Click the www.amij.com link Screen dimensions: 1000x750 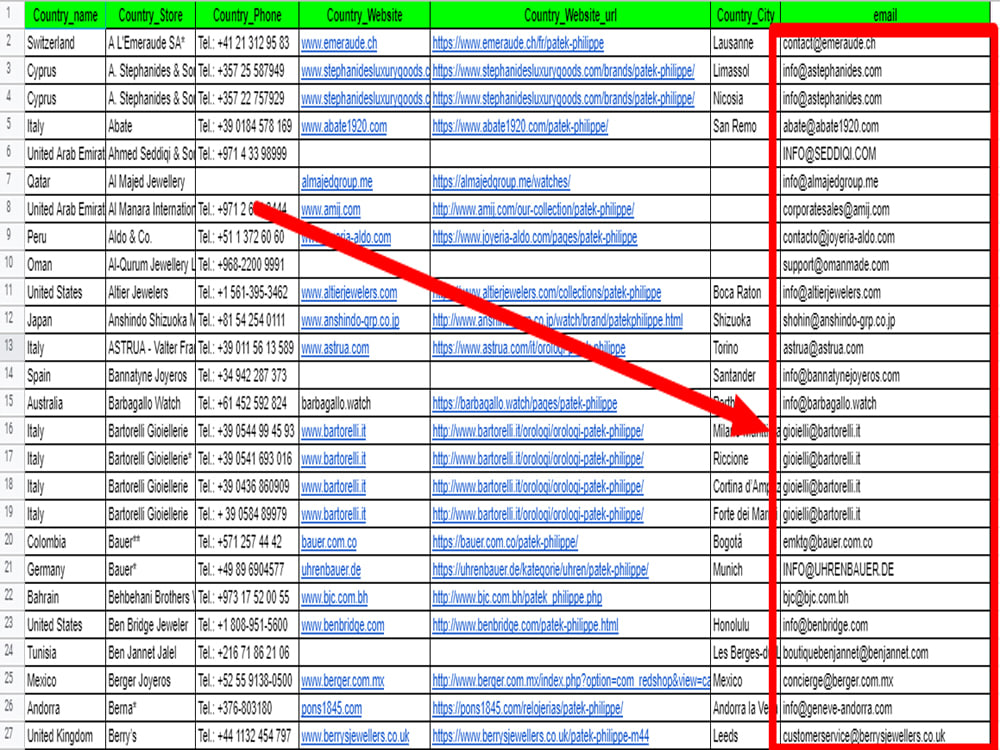click(330, 209)
